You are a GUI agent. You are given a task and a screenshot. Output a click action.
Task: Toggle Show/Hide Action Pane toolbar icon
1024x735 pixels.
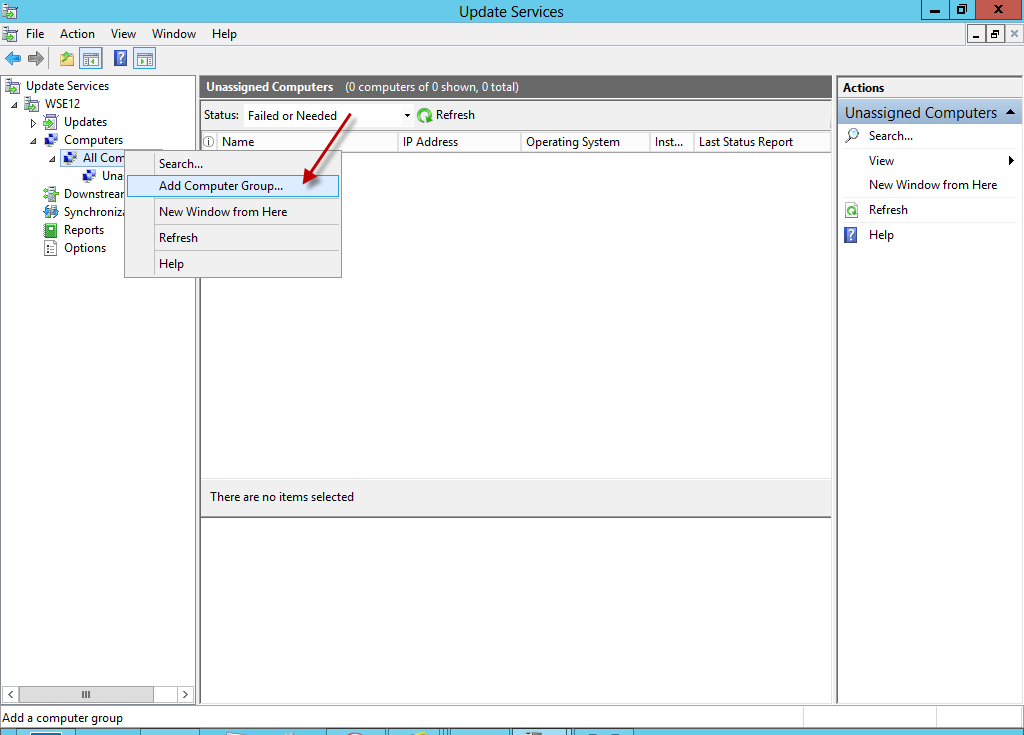point(145,59)
